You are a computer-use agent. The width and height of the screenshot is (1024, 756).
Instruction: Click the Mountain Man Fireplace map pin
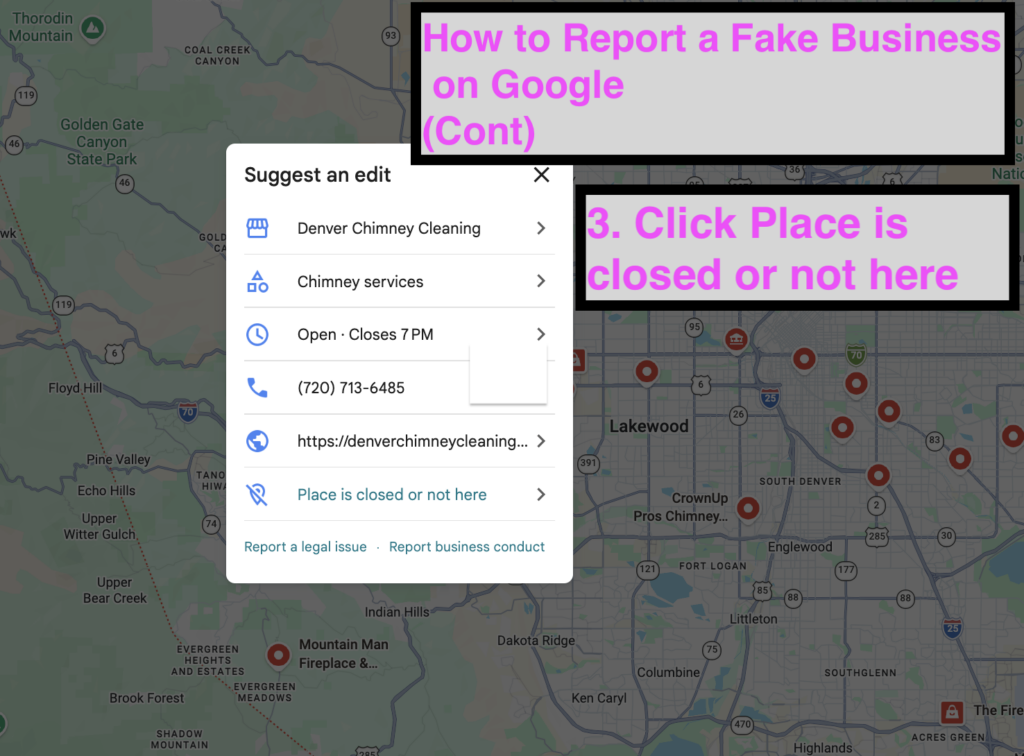coord(278,654)
